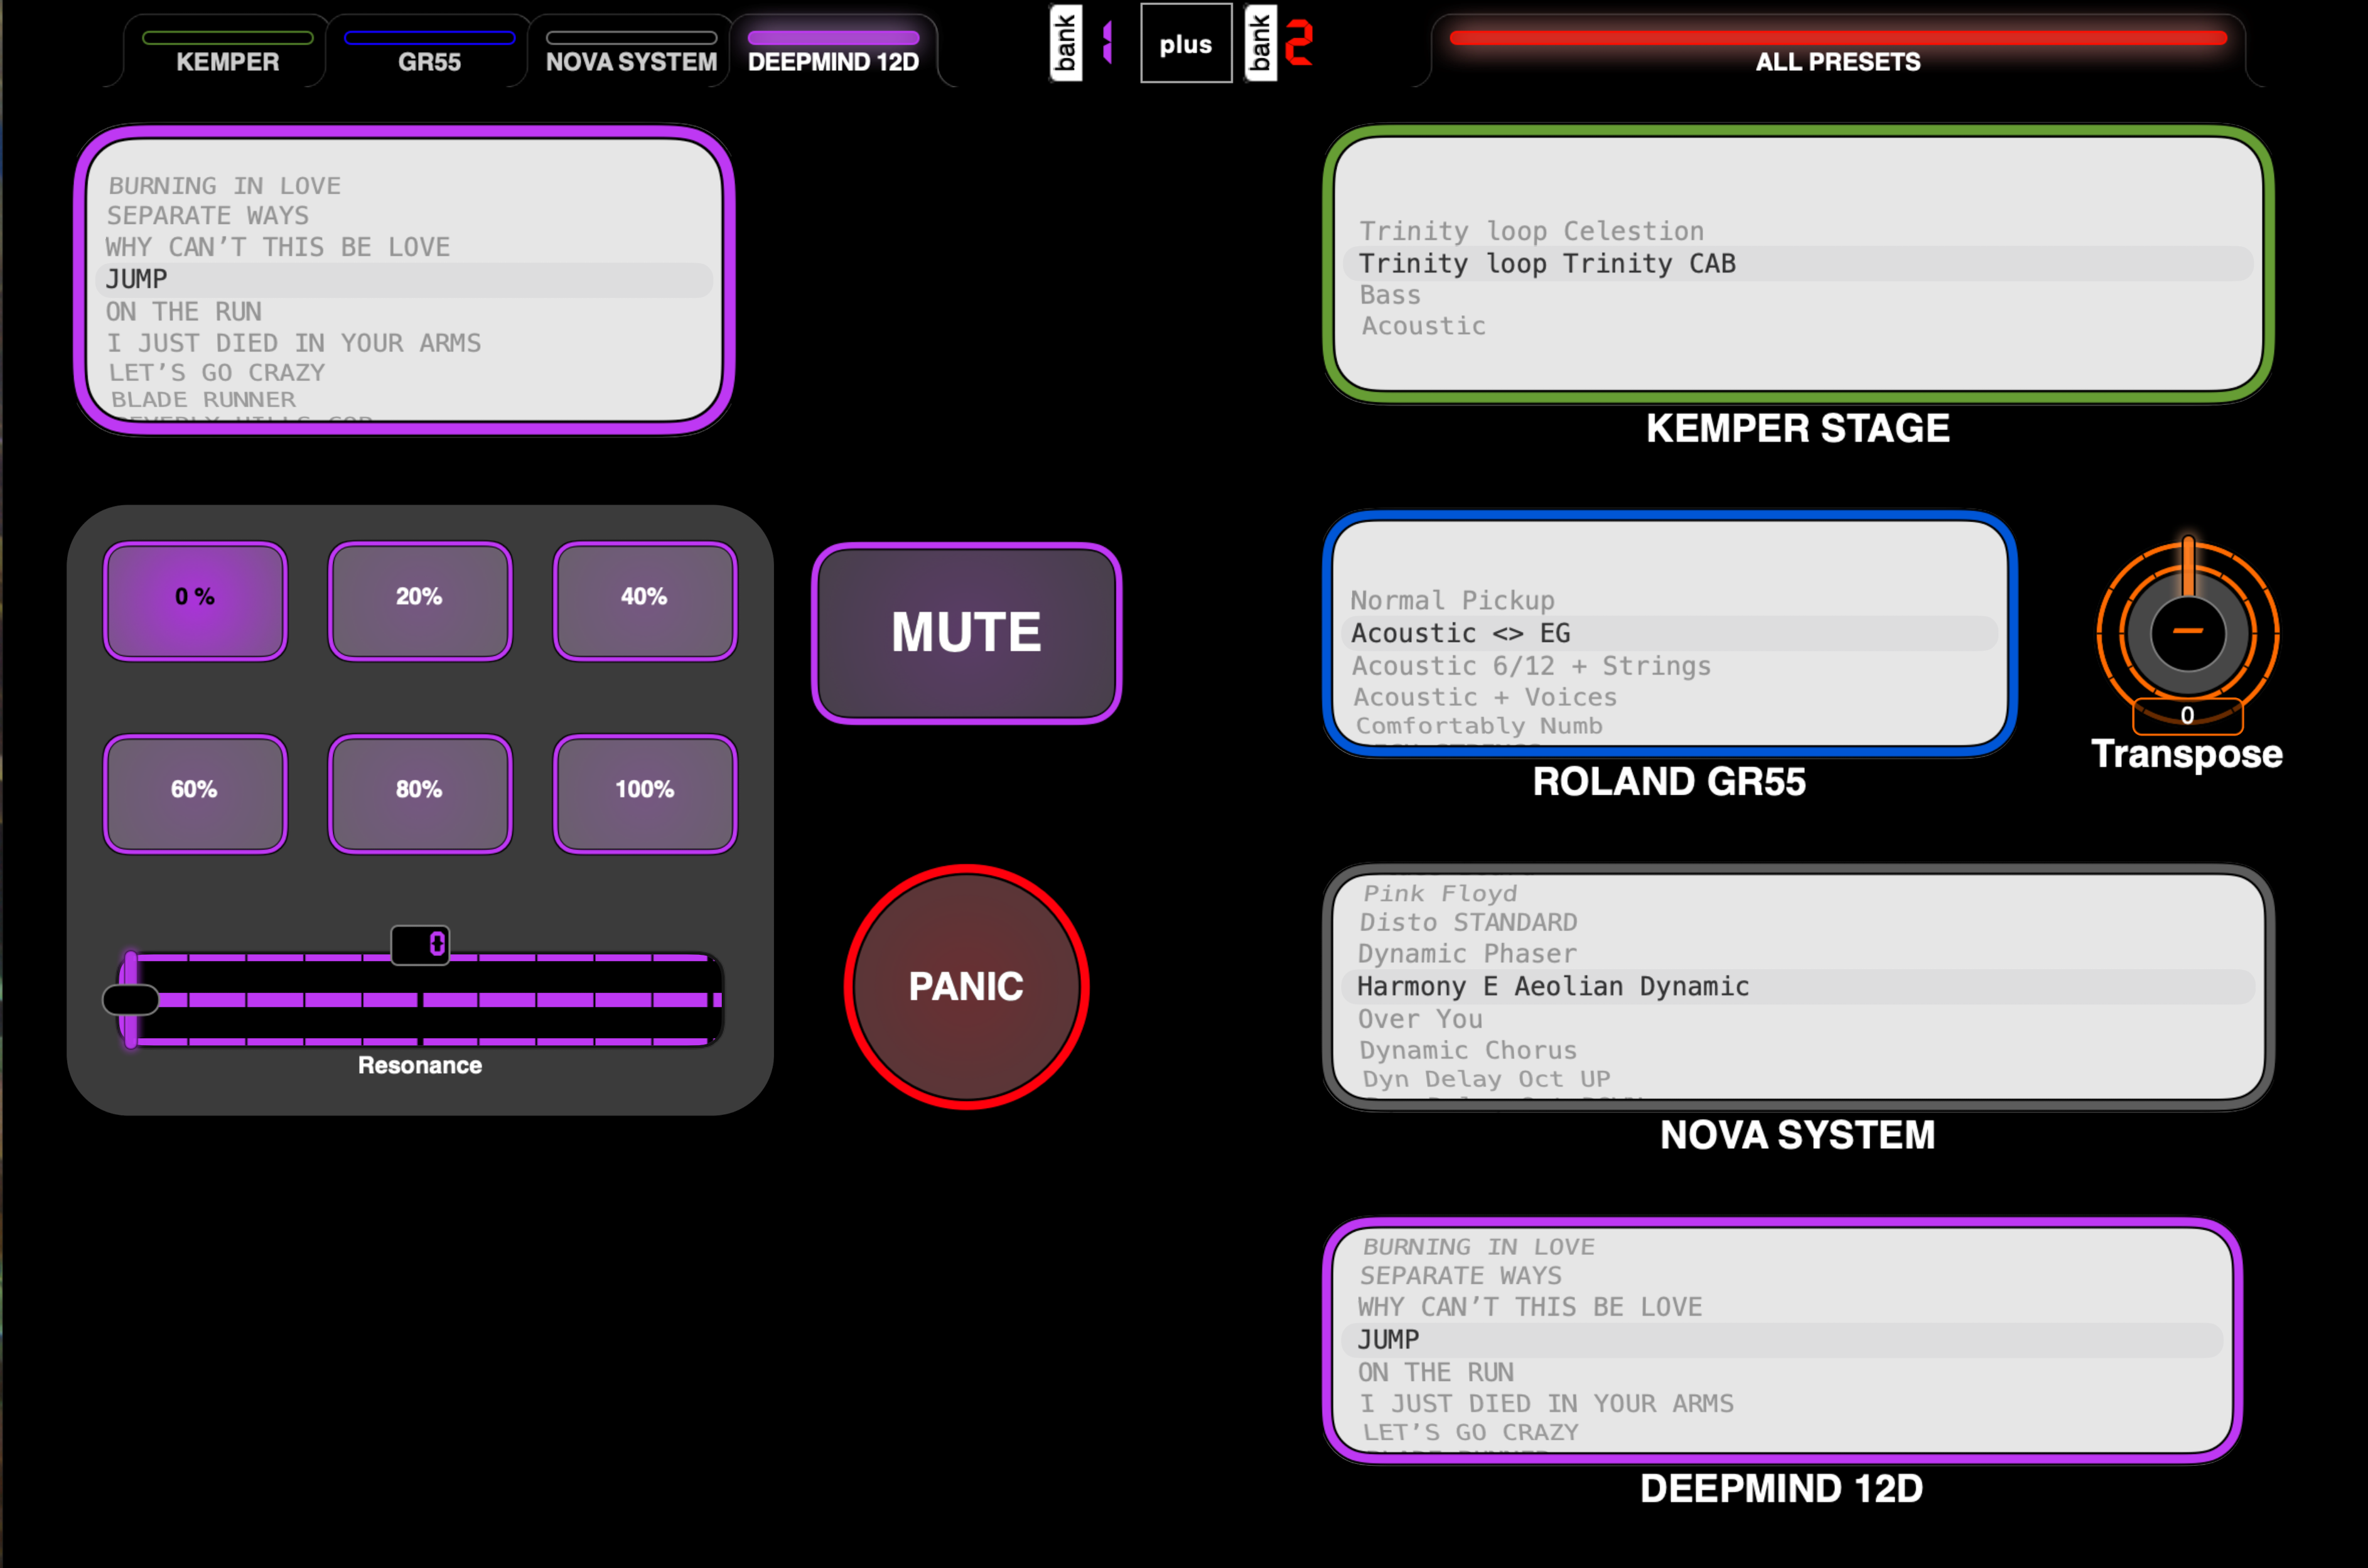Toggle the MUTE button

point(966,633)
